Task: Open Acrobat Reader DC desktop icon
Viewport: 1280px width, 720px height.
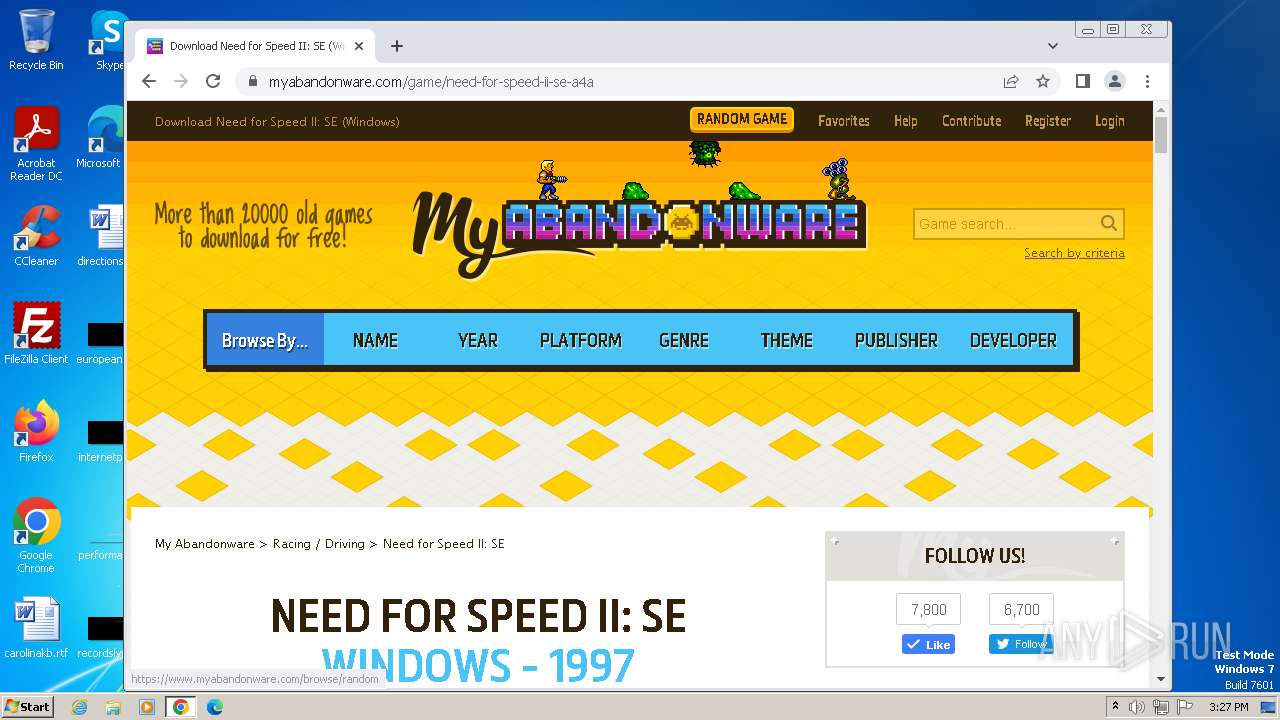Action: coord(36,144)
